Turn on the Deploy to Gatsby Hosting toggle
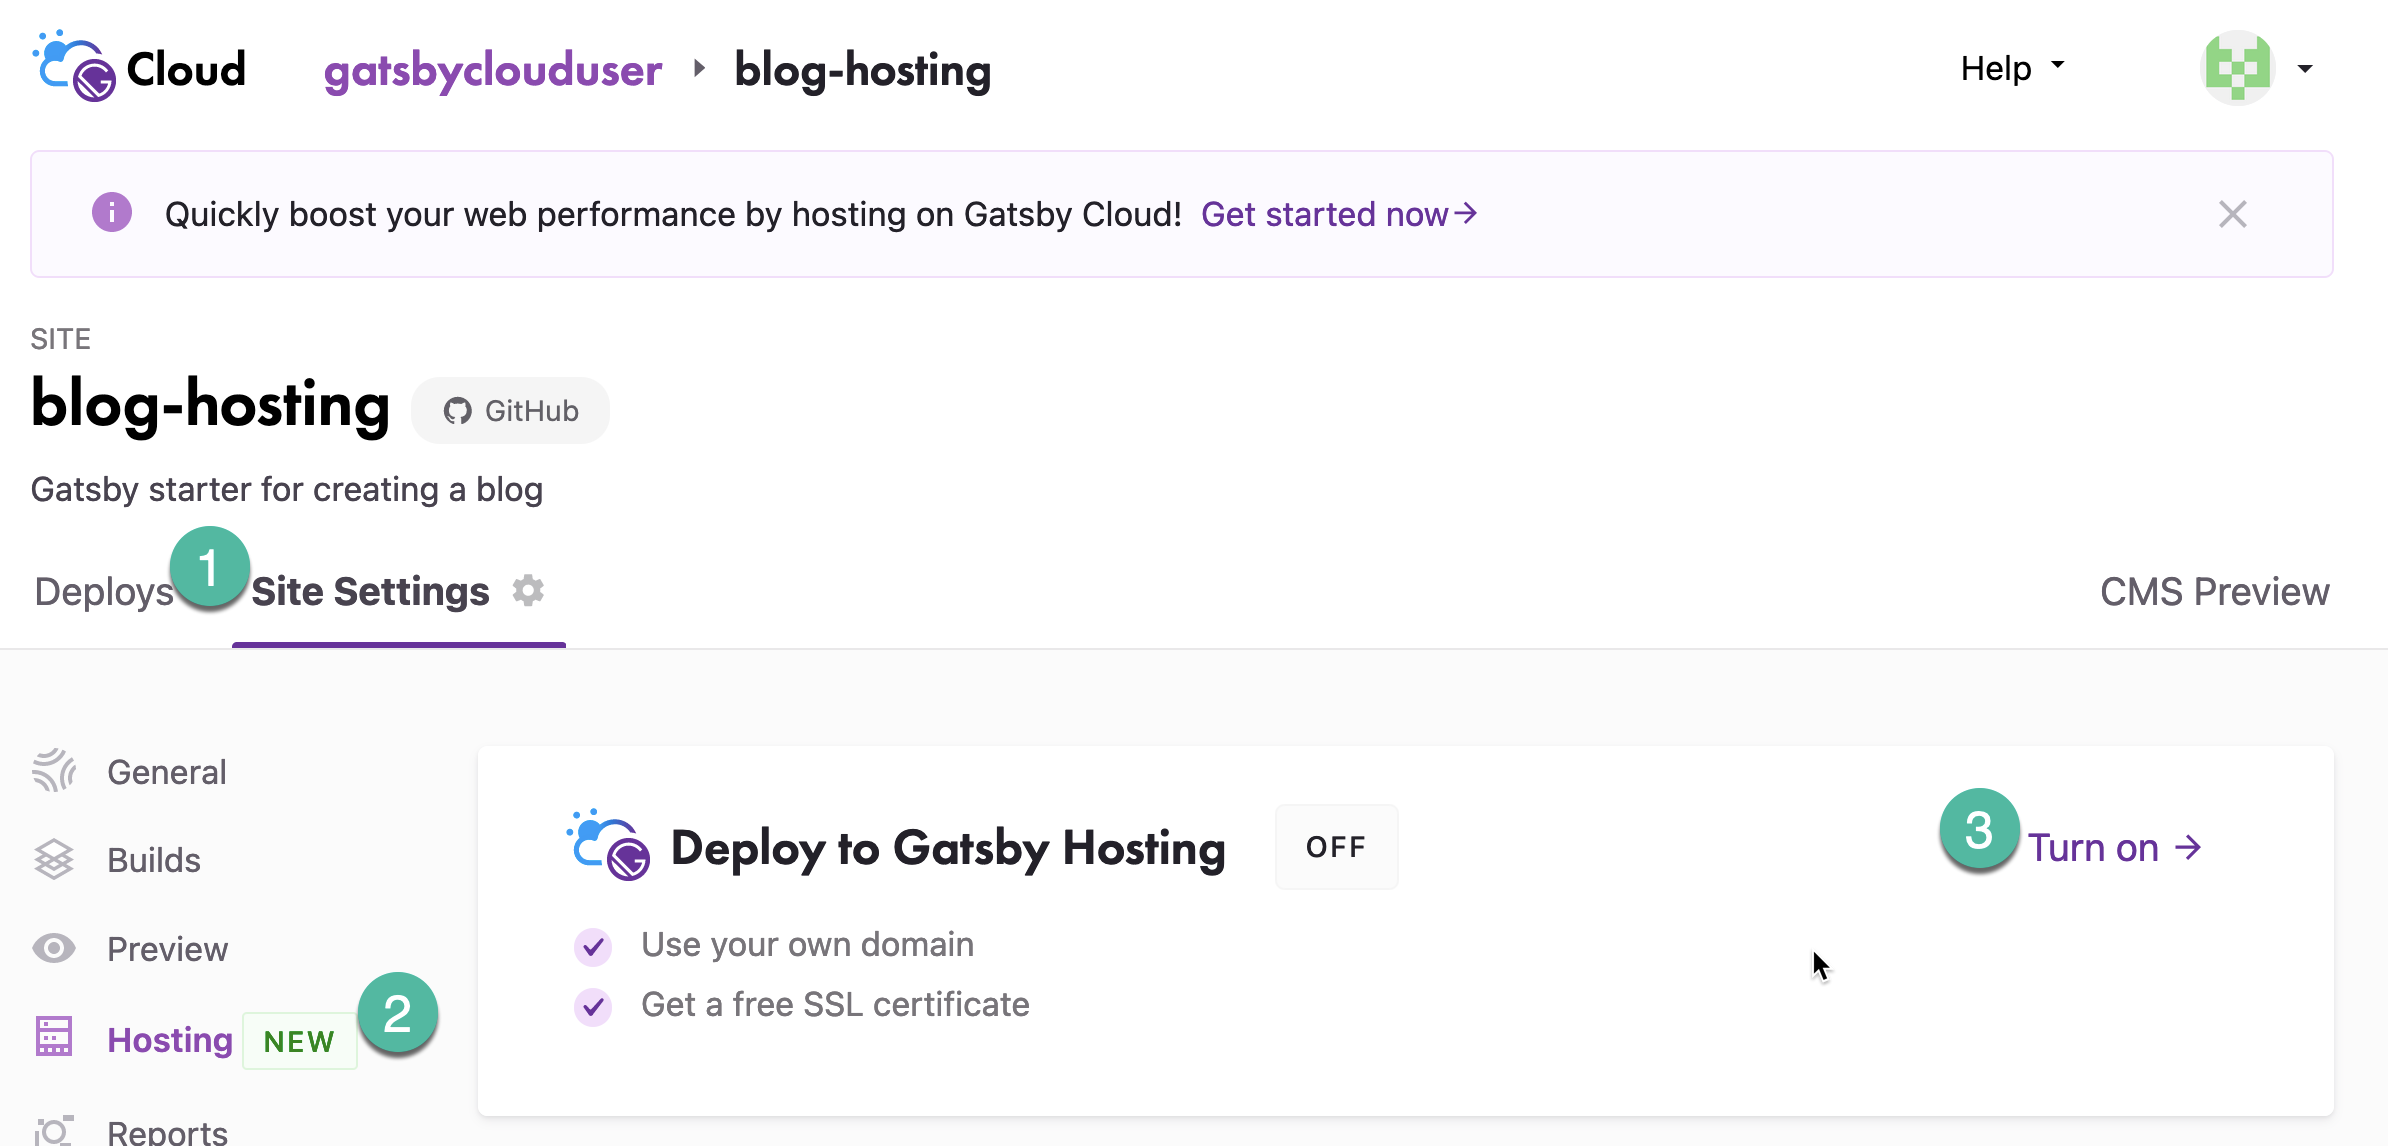 point(1335,847)
